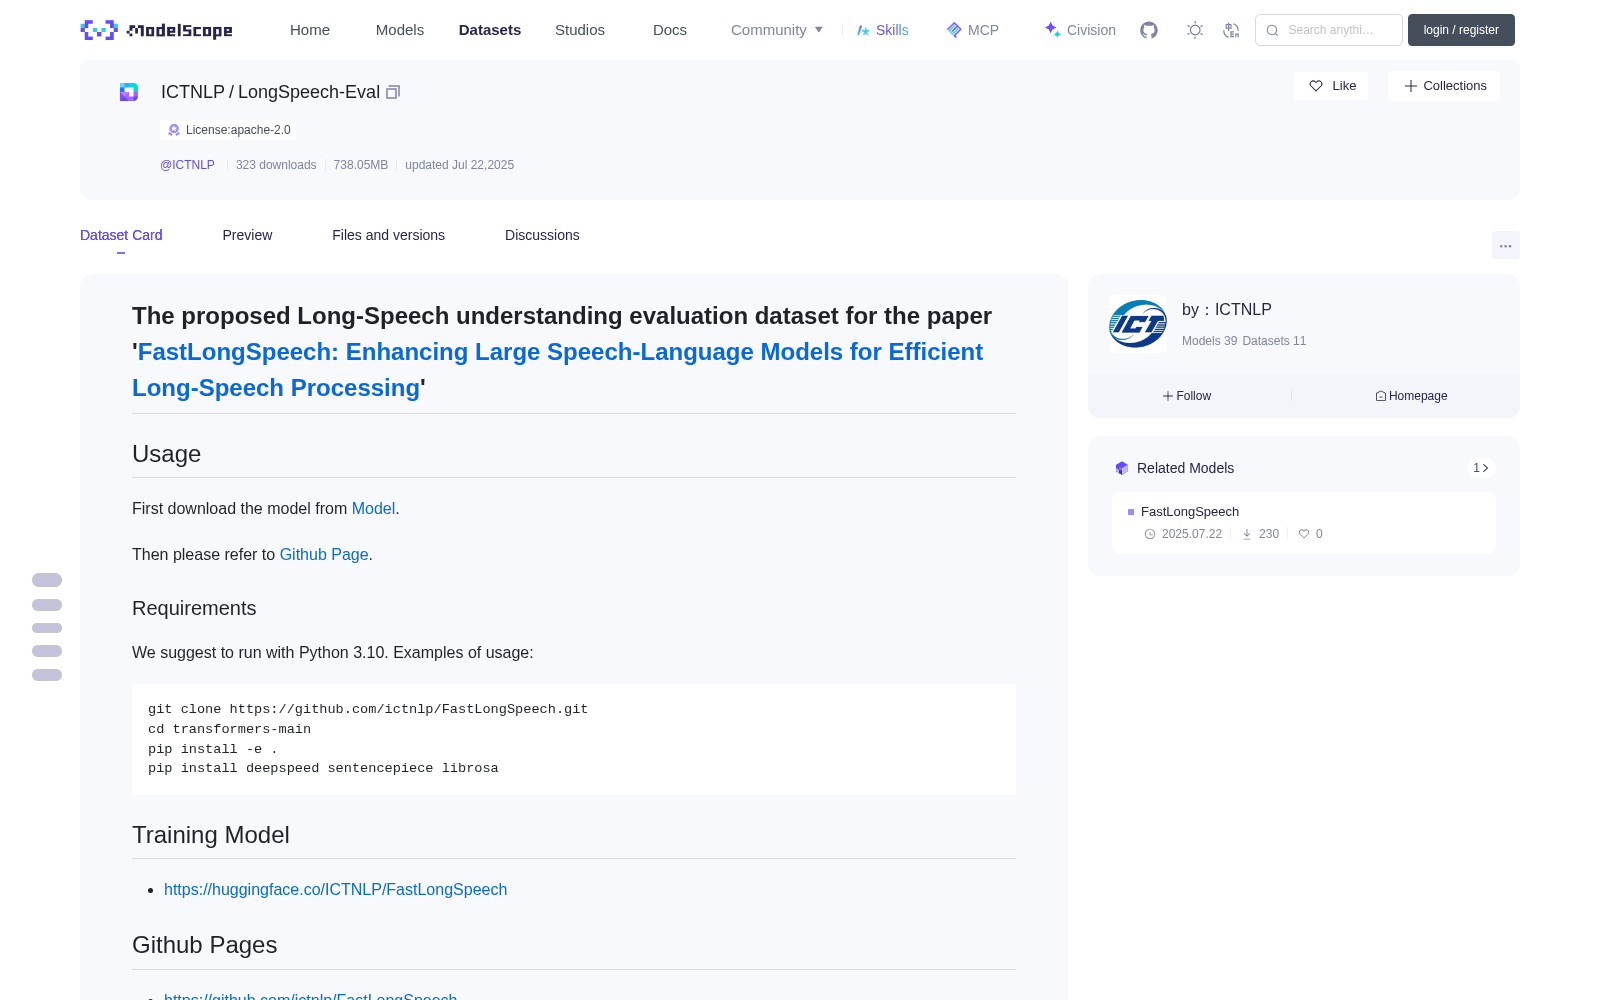Click the 'pip install deepspeed sentencepiece librosa' line

click(x=323, y=768)
